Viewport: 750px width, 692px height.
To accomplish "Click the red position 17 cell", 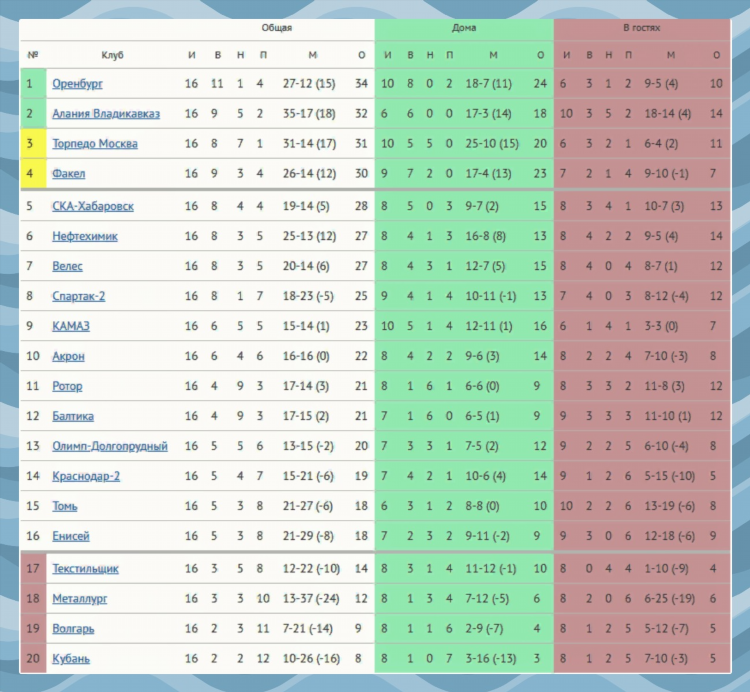I will [33, 569].
